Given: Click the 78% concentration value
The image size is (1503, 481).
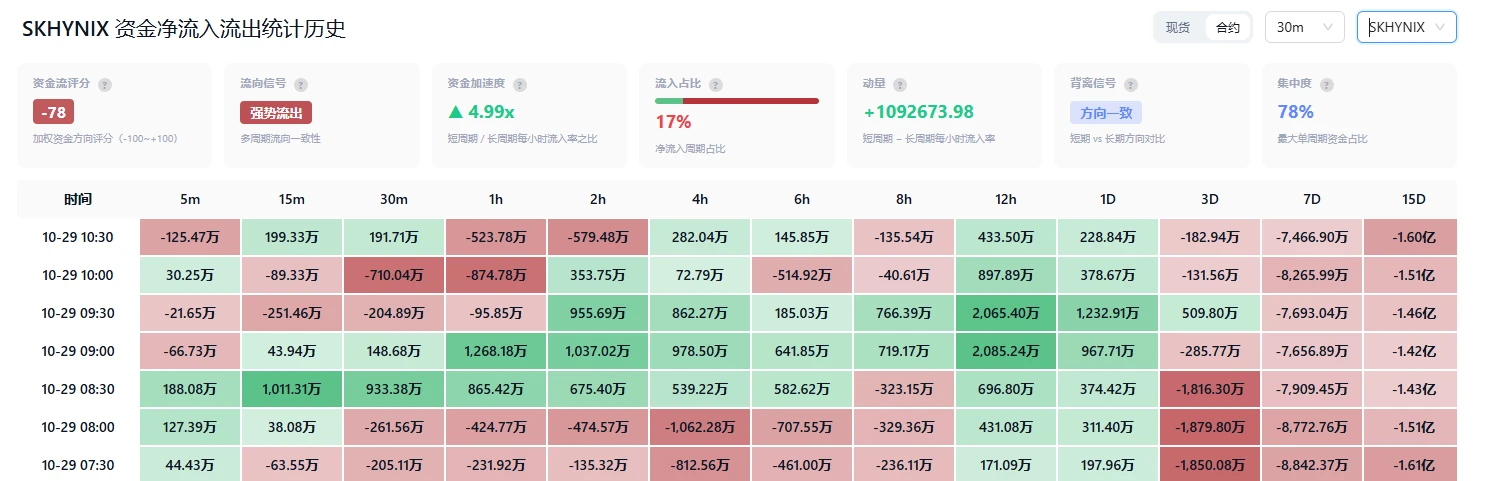Looking at the screenshot, I should coord(1295,112).
